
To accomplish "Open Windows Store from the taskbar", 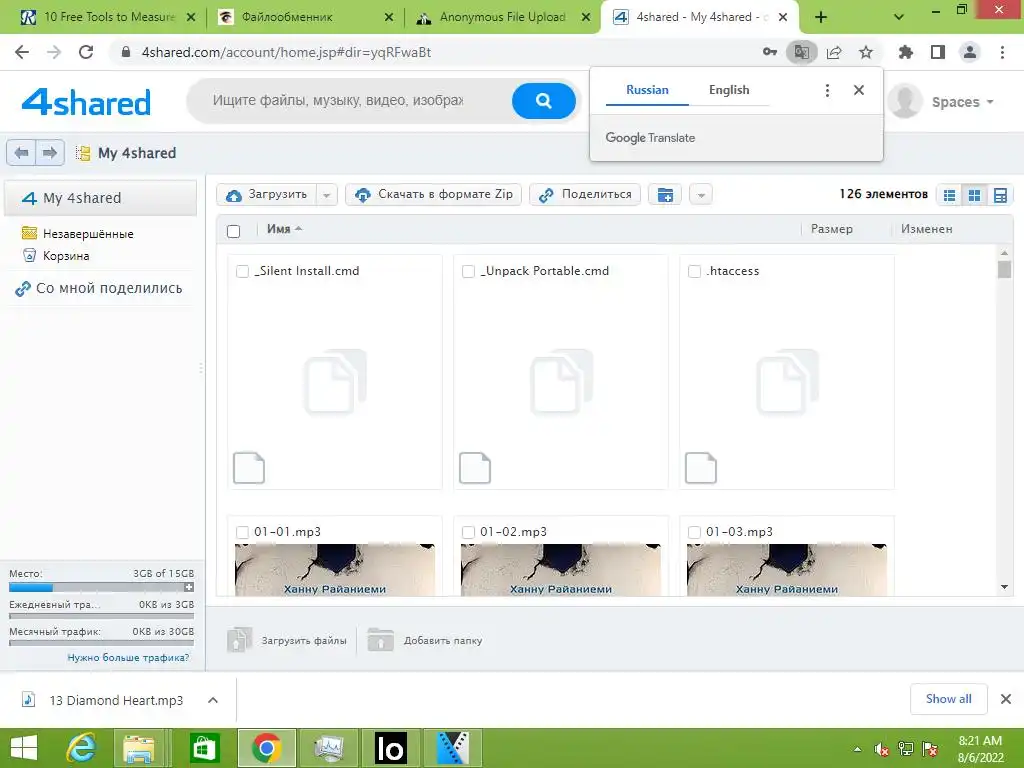I will (x=204, y=748).
